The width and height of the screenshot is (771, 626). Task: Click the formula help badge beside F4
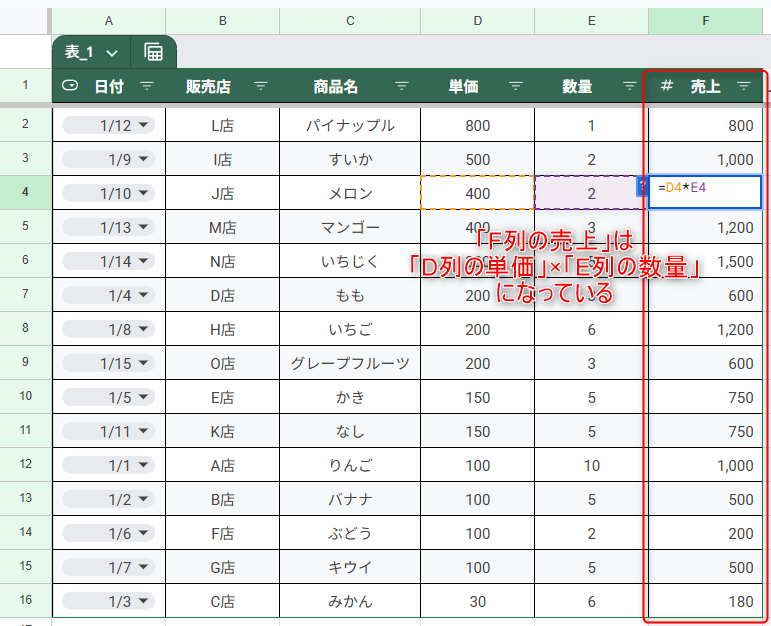pyautogui.click(x=641, y=186)
